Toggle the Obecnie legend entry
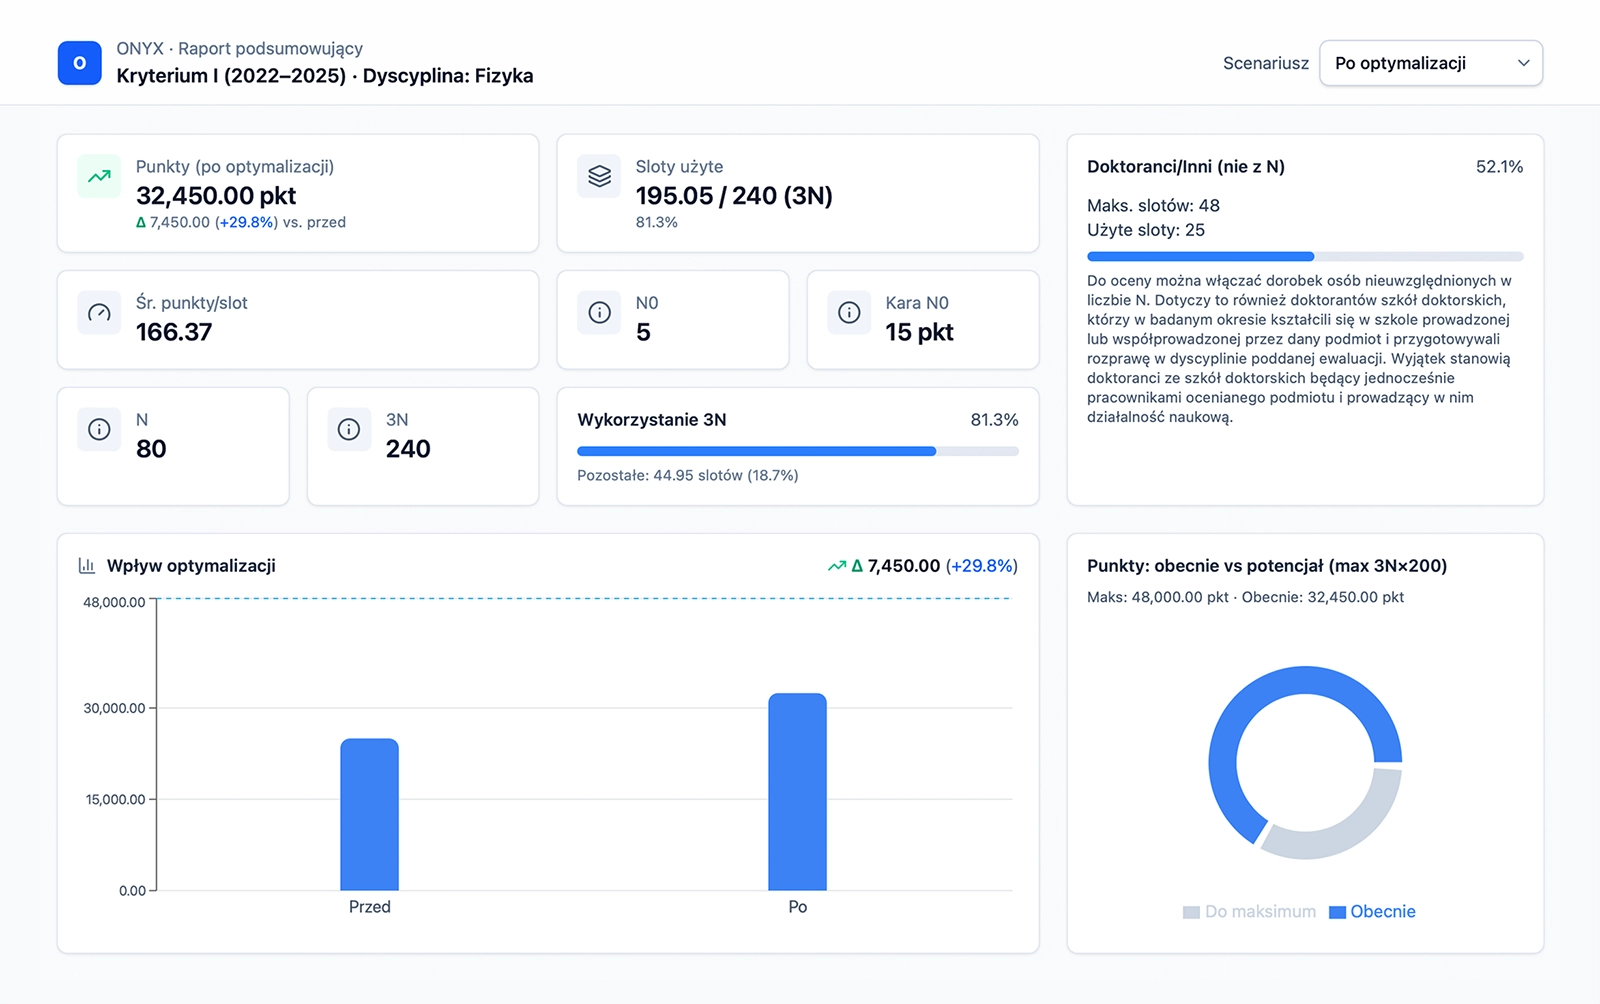Screen dimensions: 1600x1004 pos(1372,912)
